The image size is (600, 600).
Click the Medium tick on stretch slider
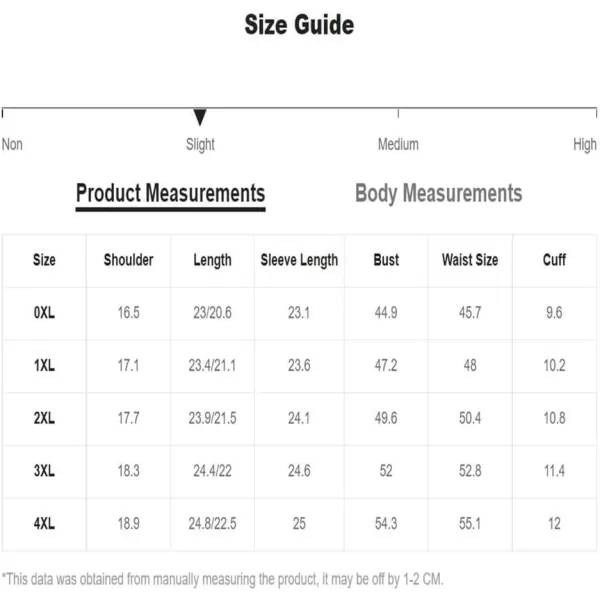pos(398,113)
